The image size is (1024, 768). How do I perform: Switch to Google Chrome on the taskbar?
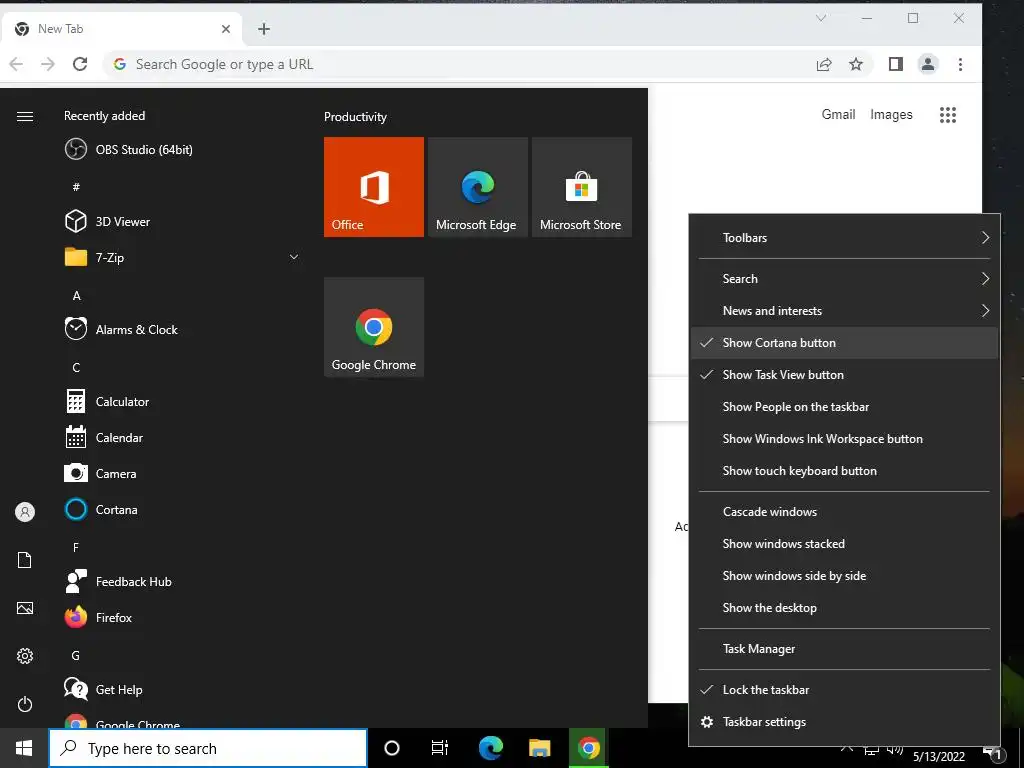click(x=588, y=748)
